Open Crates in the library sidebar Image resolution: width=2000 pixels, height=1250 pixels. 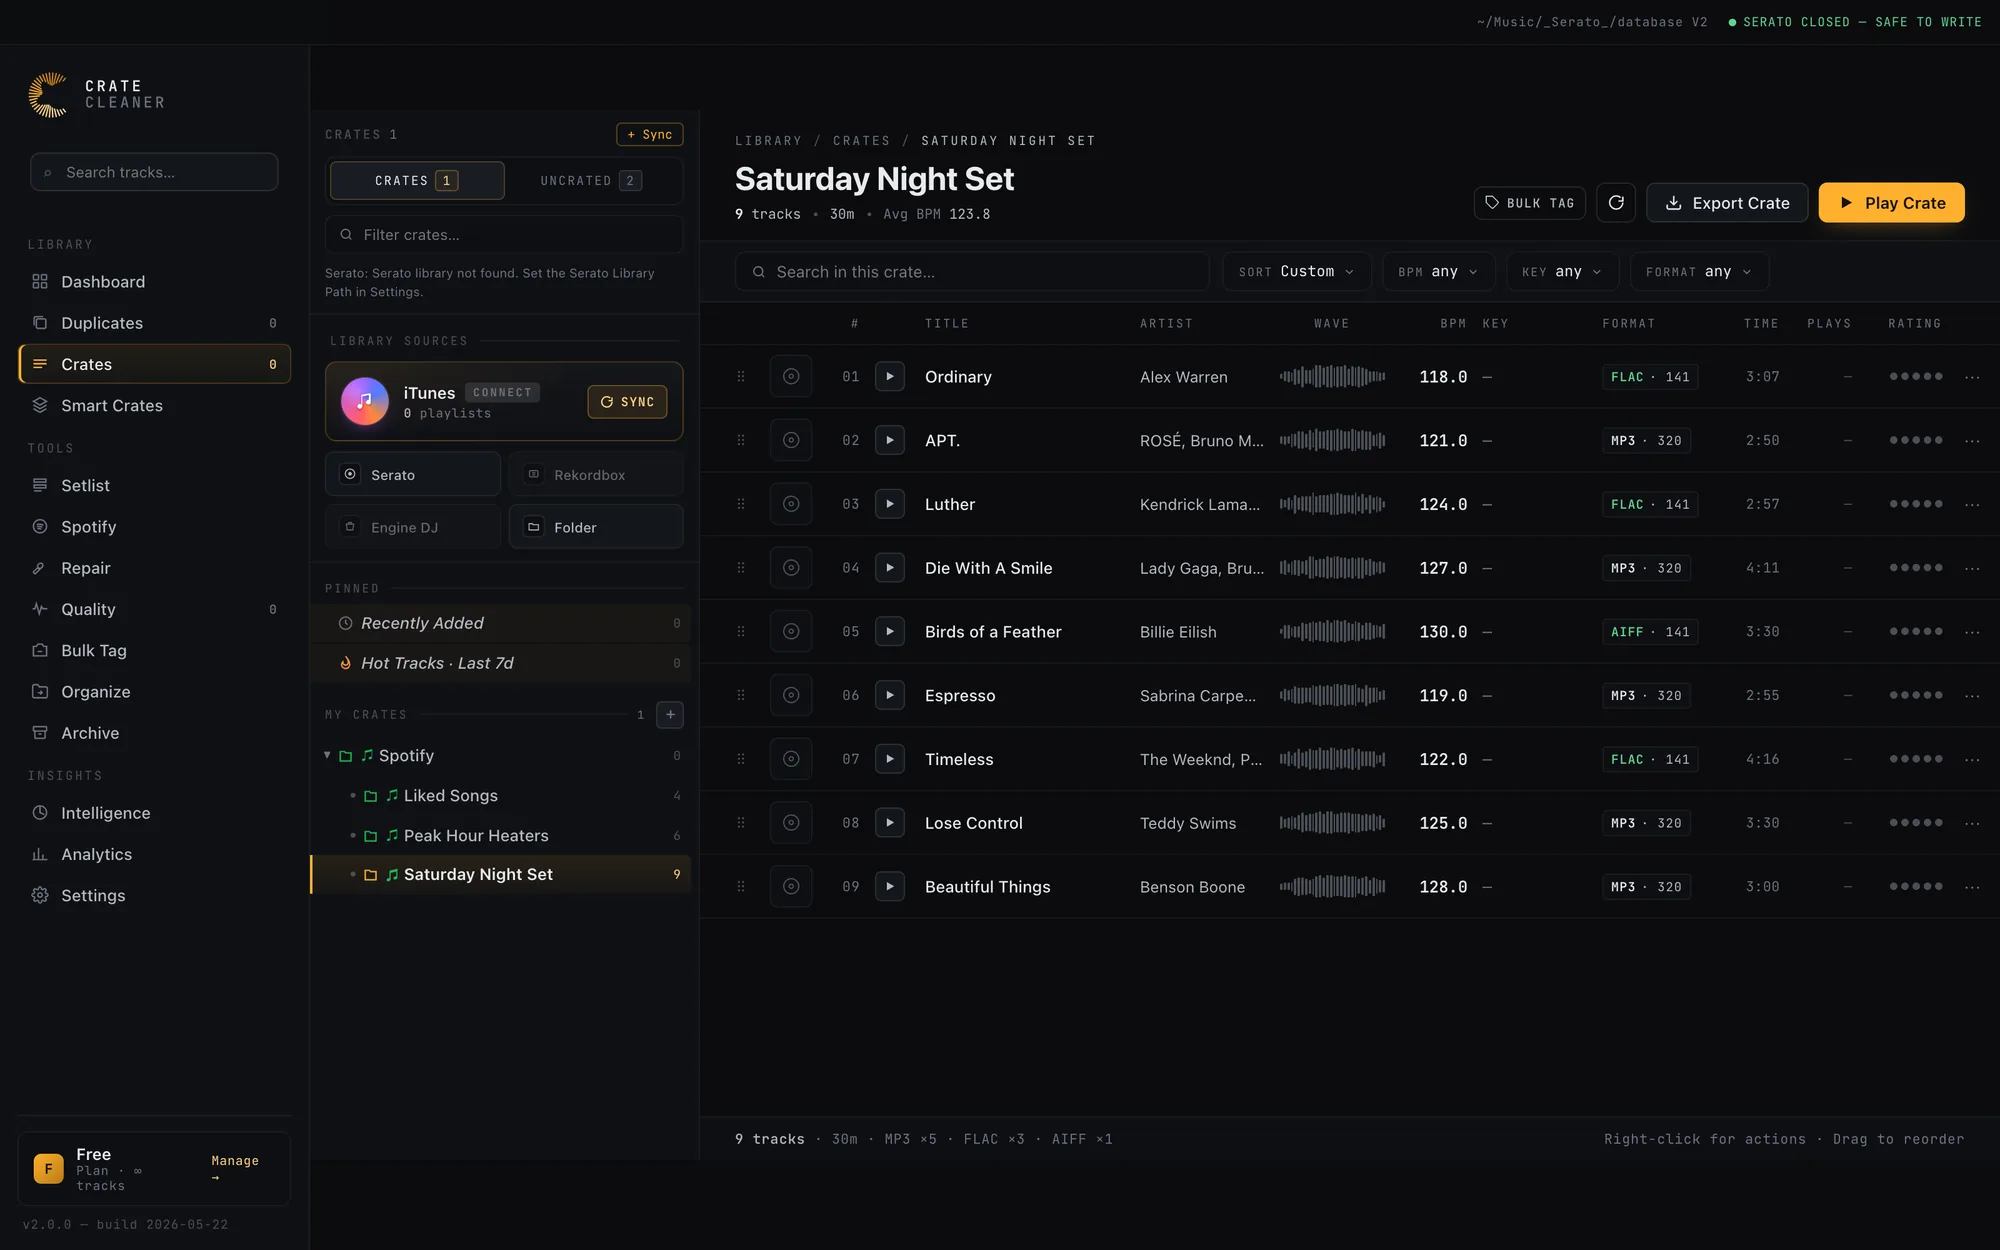click(x=154, y=364)
